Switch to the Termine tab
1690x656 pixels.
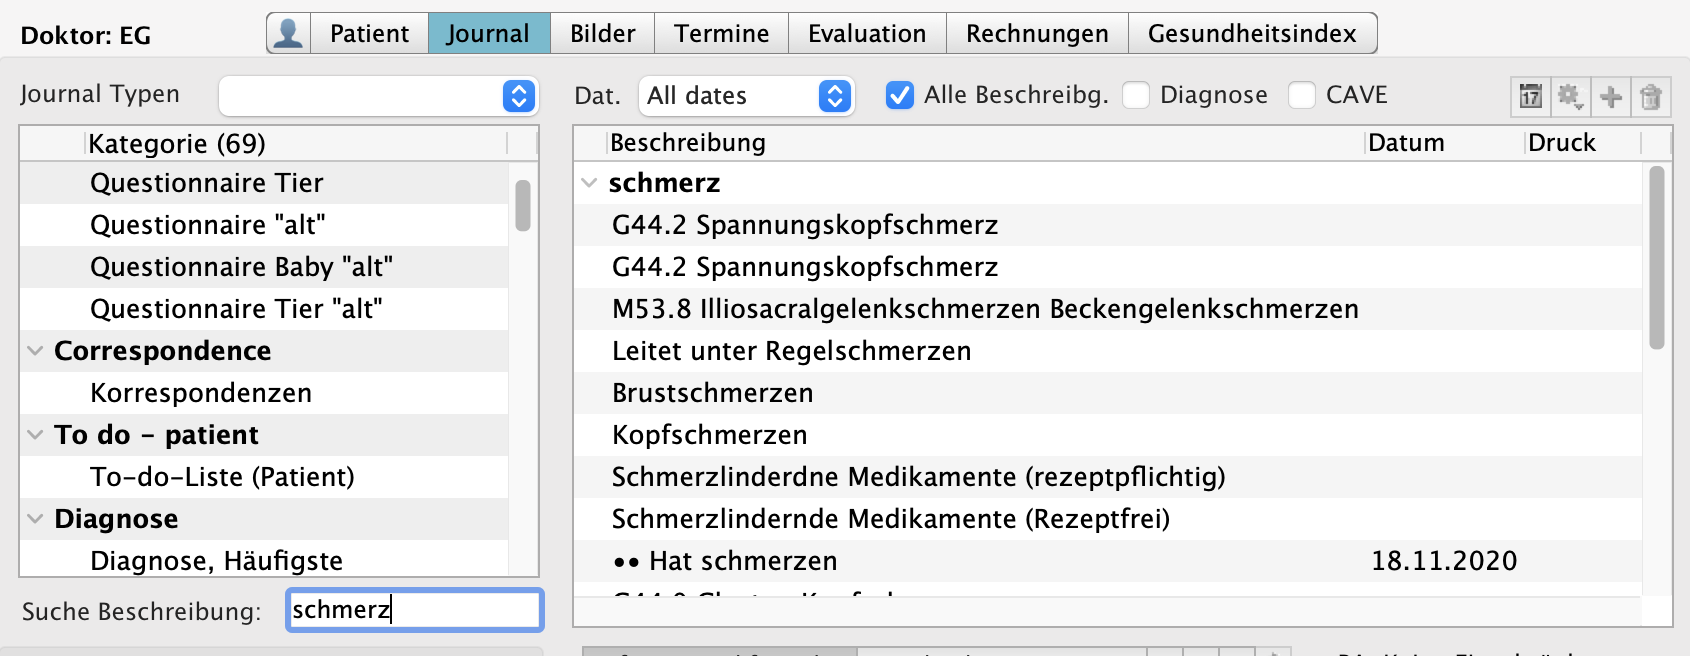point(721,33)
